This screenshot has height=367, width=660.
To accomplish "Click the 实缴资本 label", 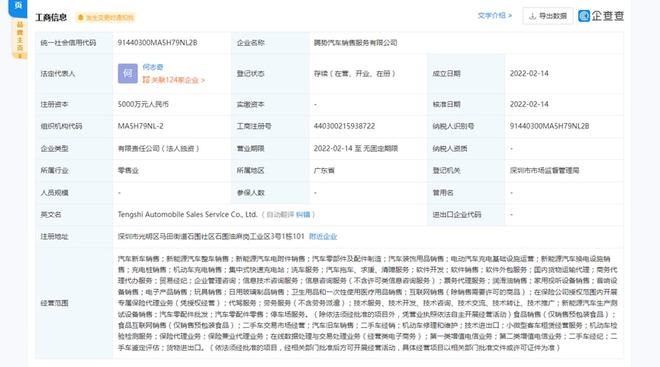I will [x=250, y=104].
